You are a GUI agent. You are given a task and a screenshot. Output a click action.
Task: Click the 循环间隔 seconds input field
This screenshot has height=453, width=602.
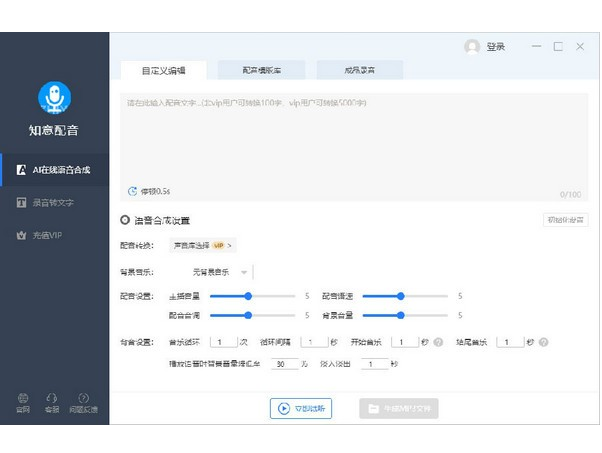click(x=314, y=342)
